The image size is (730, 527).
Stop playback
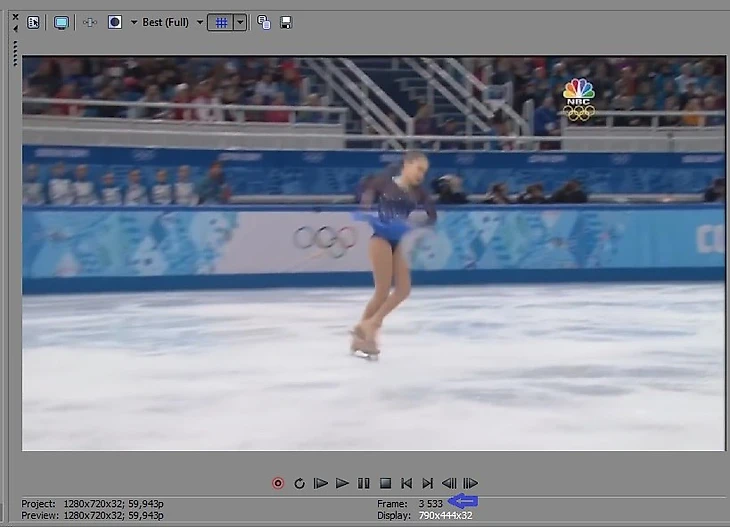(385, 483)
